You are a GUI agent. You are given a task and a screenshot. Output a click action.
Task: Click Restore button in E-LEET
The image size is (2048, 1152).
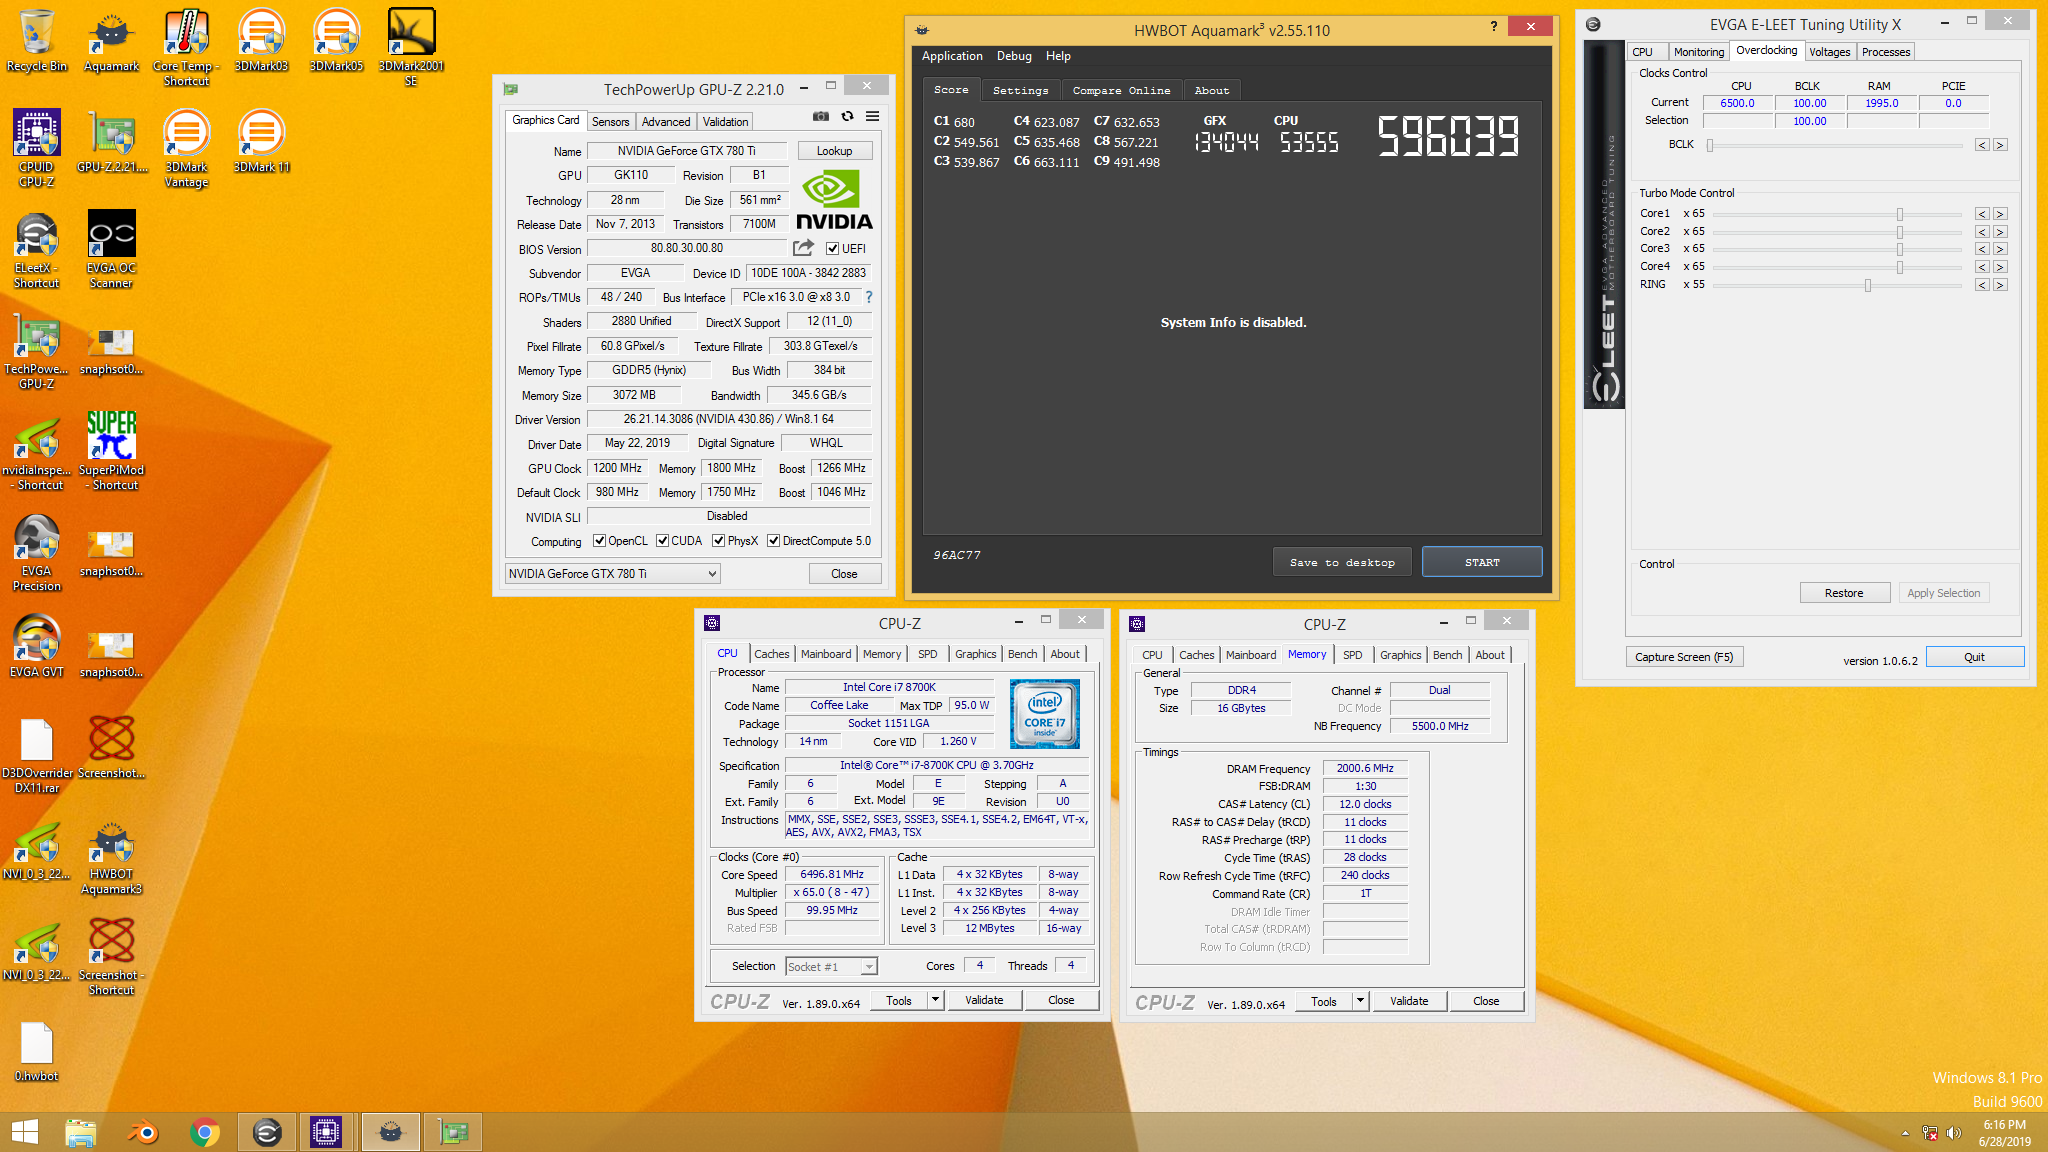pyautogui.click(x=1844, y=593)
